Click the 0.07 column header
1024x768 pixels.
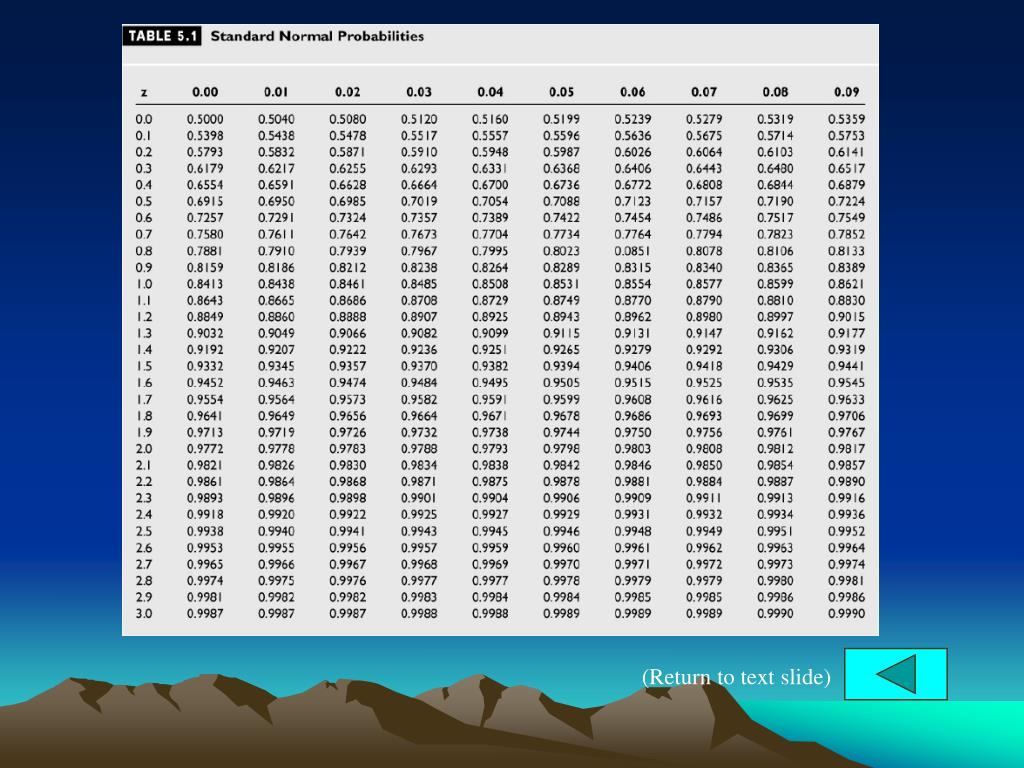tap(704, 92)
